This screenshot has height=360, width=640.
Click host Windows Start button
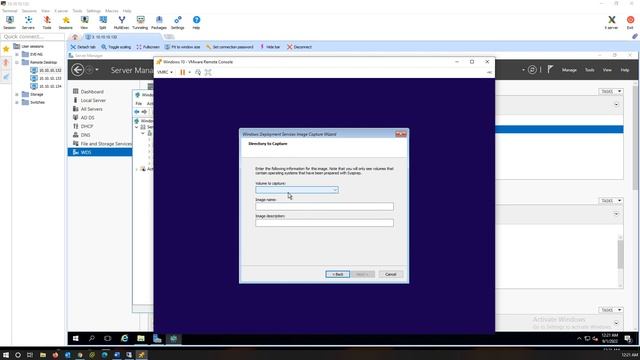pyautogui.click(x=6, y=355)
